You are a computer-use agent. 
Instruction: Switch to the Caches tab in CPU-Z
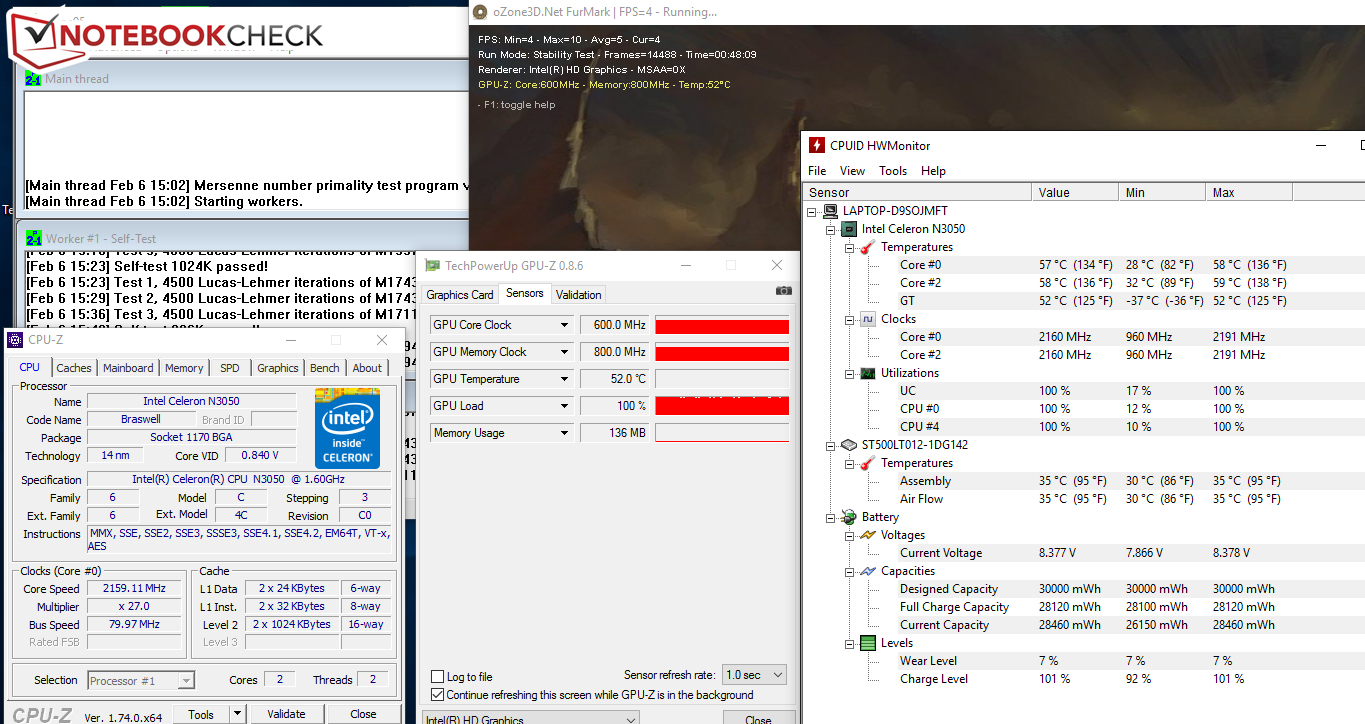[74, 368]
